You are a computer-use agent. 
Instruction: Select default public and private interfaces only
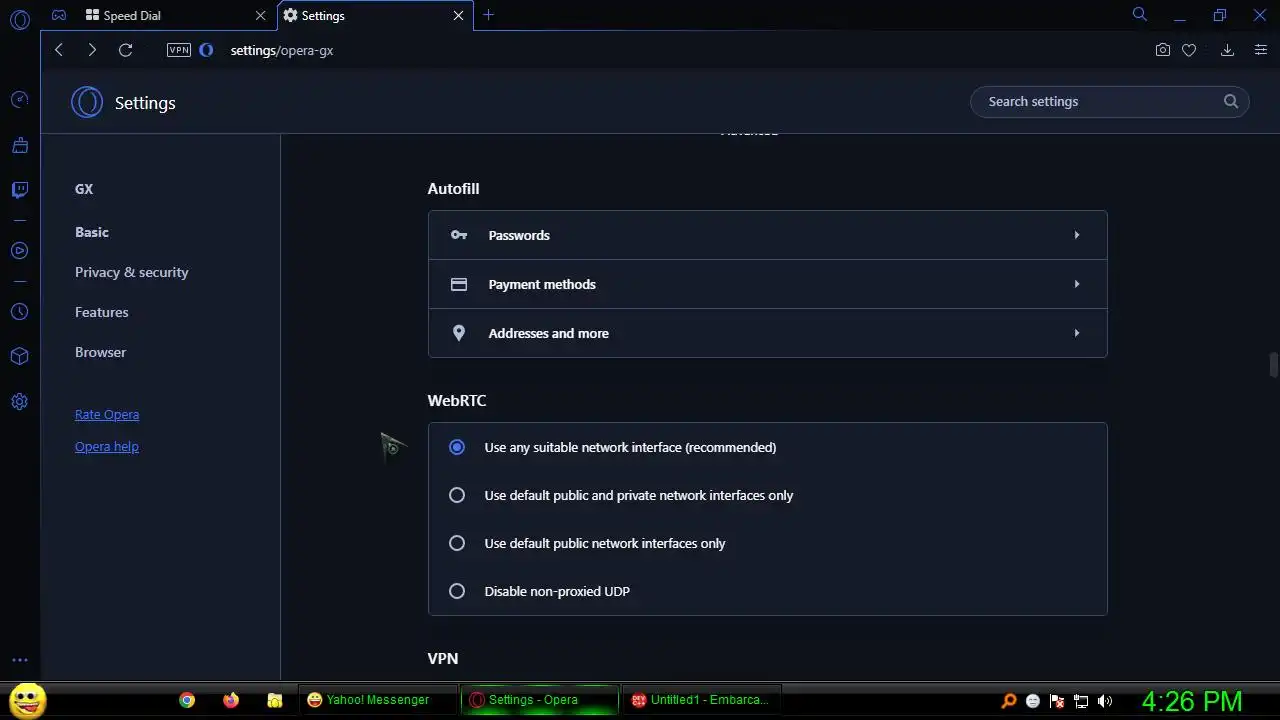(457, 495)
